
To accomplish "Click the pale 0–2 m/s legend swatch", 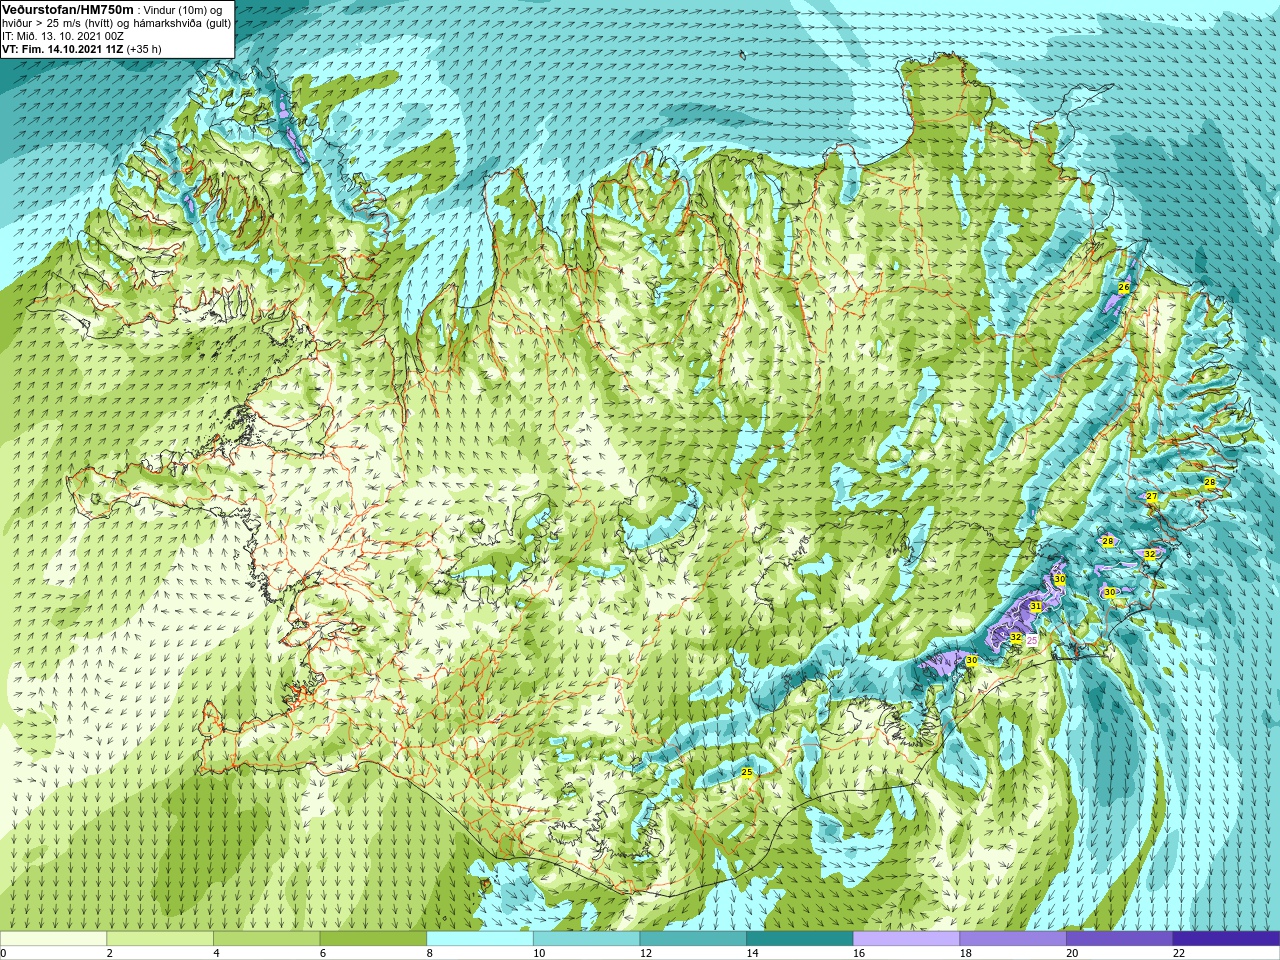I will [x=53, y=939].
